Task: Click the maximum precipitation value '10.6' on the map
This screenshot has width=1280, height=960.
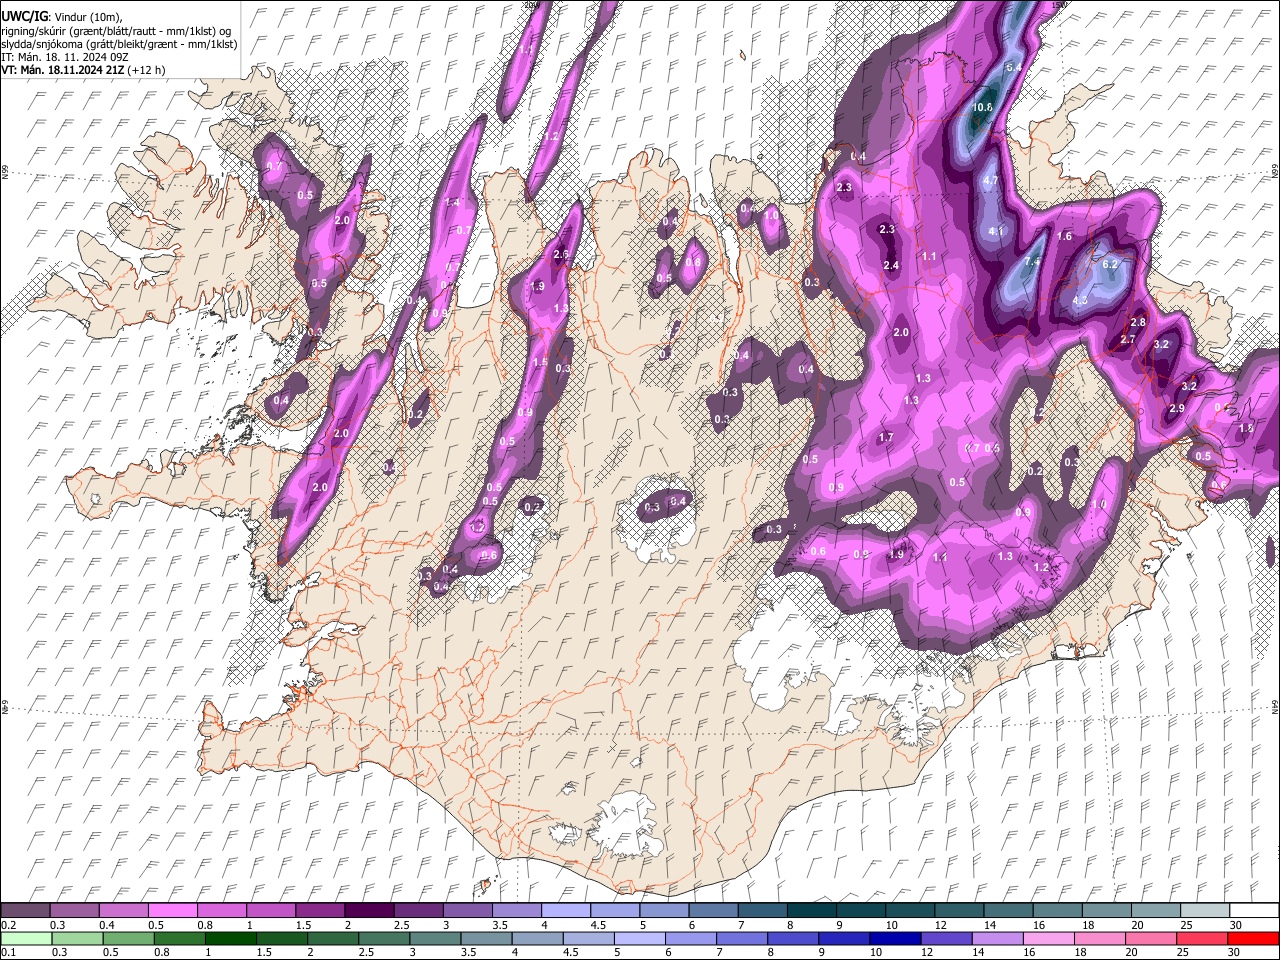Action: [982, 107]
